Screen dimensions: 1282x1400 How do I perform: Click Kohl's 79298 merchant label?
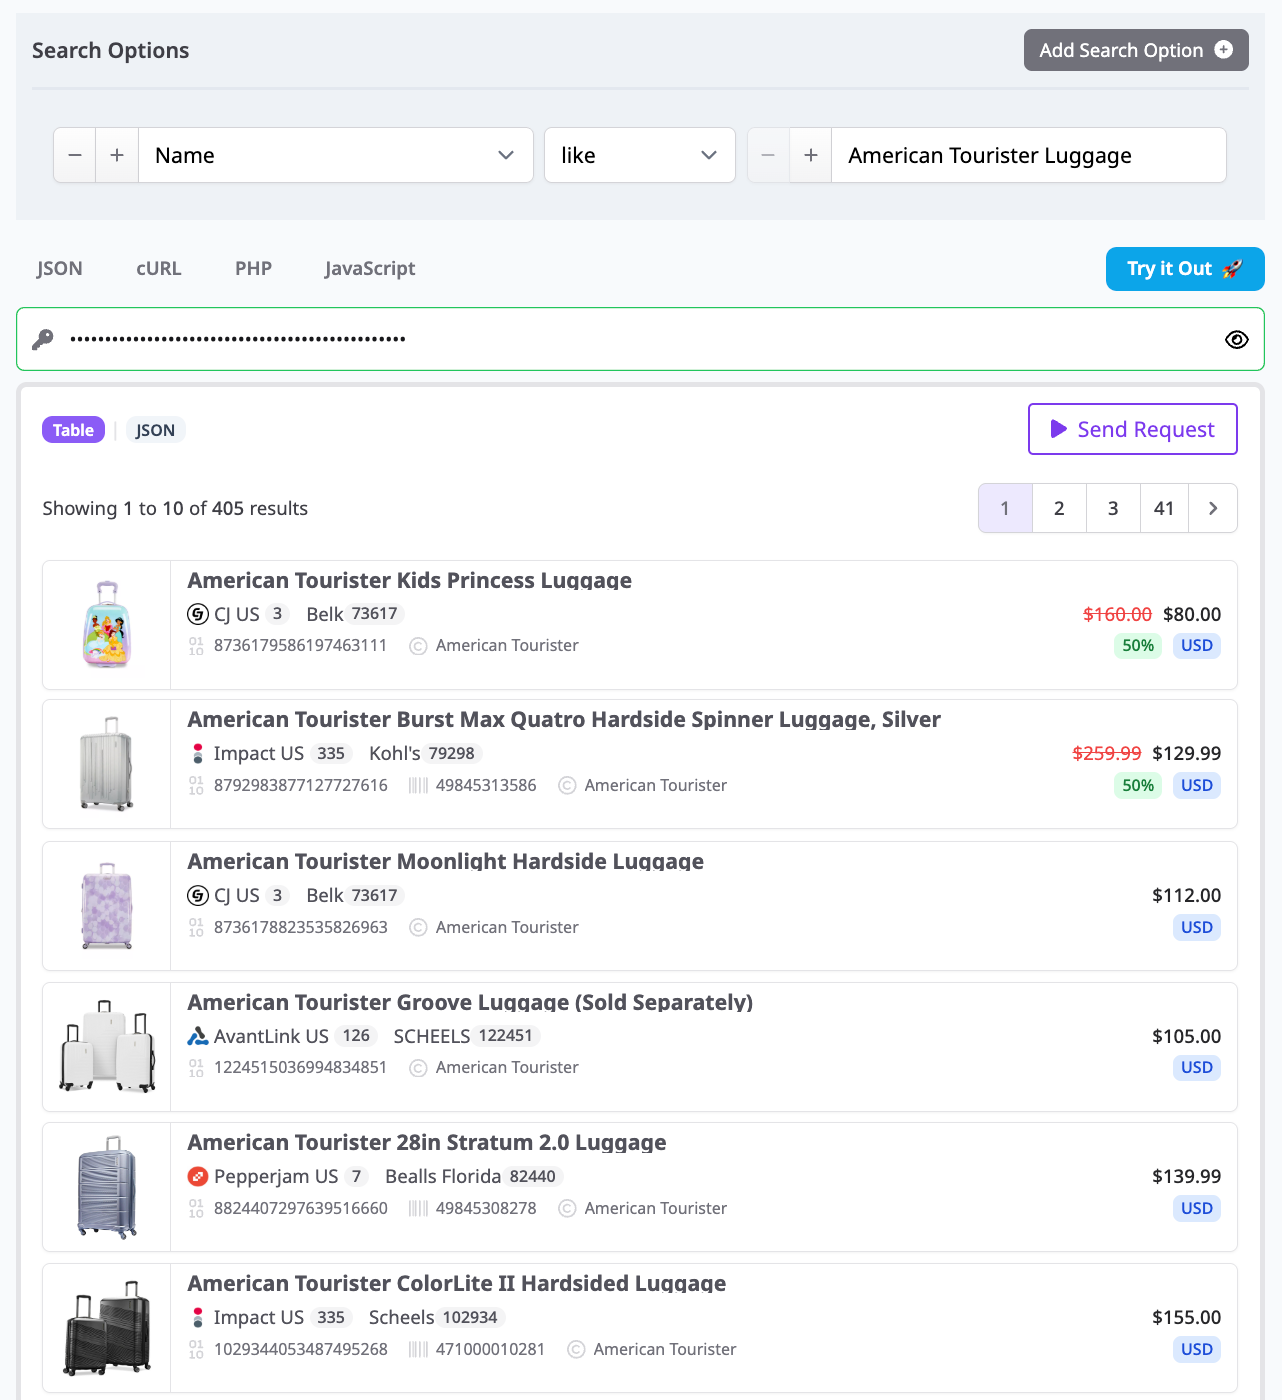tap(425, 753)
